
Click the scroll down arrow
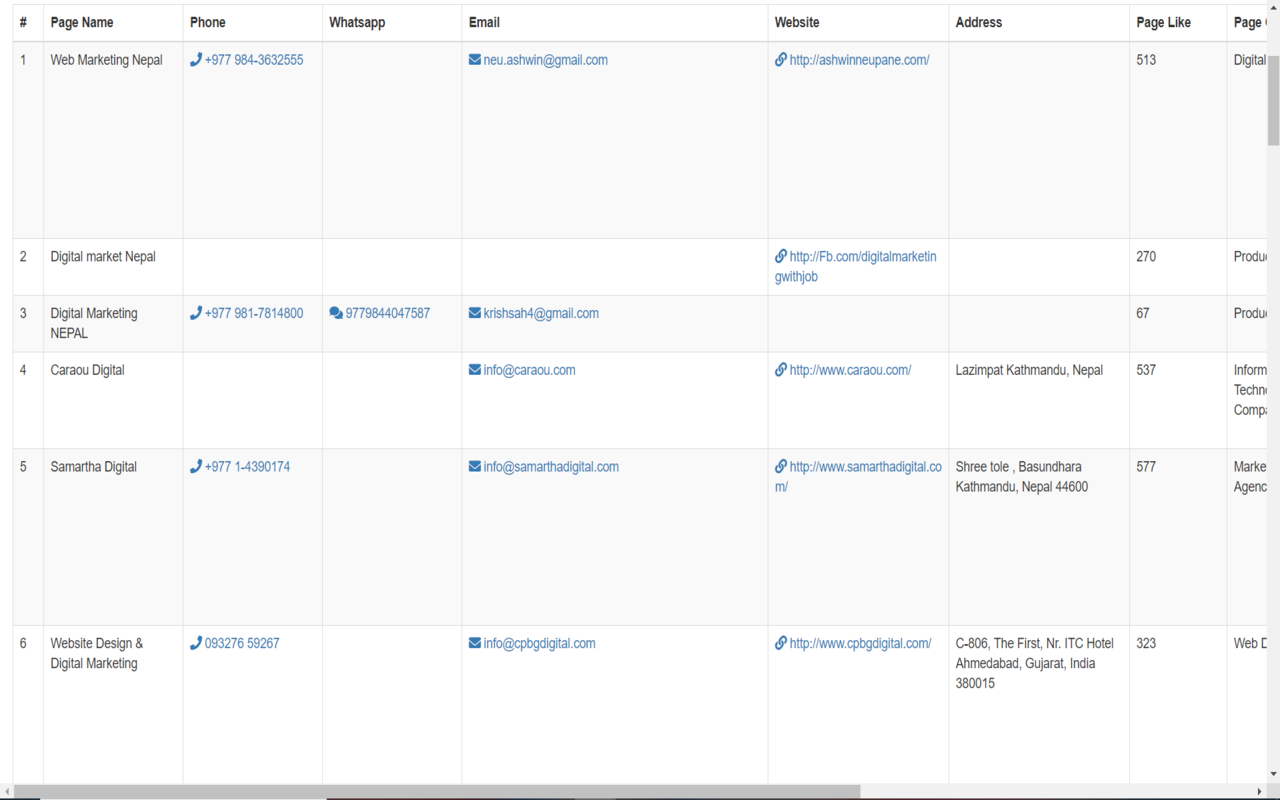point(1273,774)
